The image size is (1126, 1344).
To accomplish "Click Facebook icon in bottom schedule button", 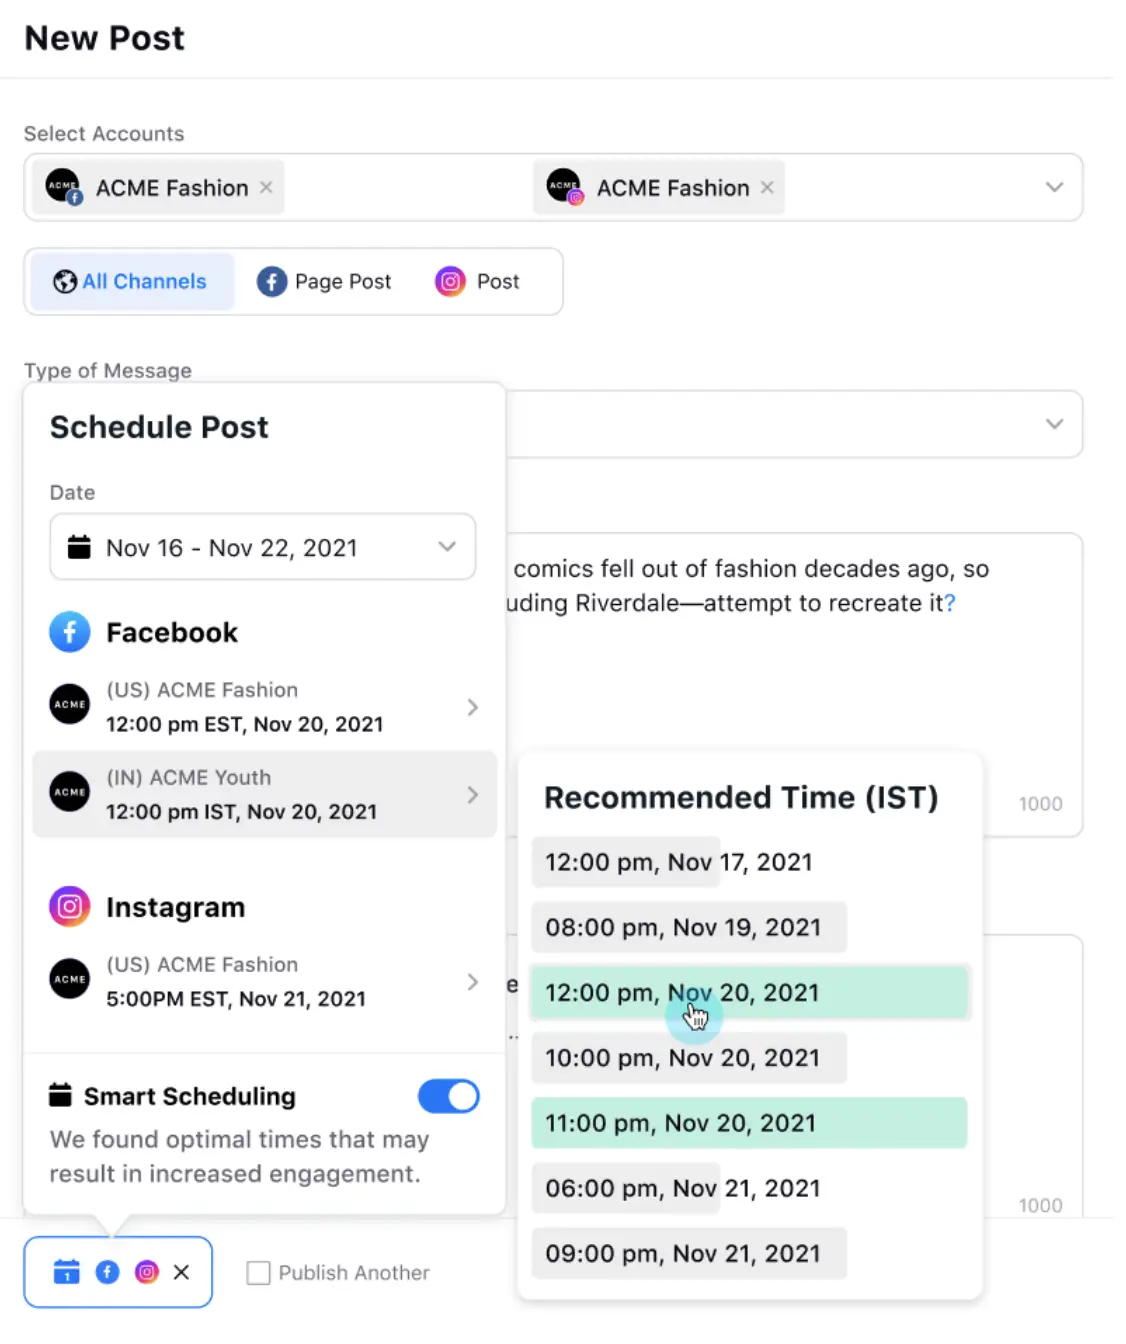I will (107, 1272).
